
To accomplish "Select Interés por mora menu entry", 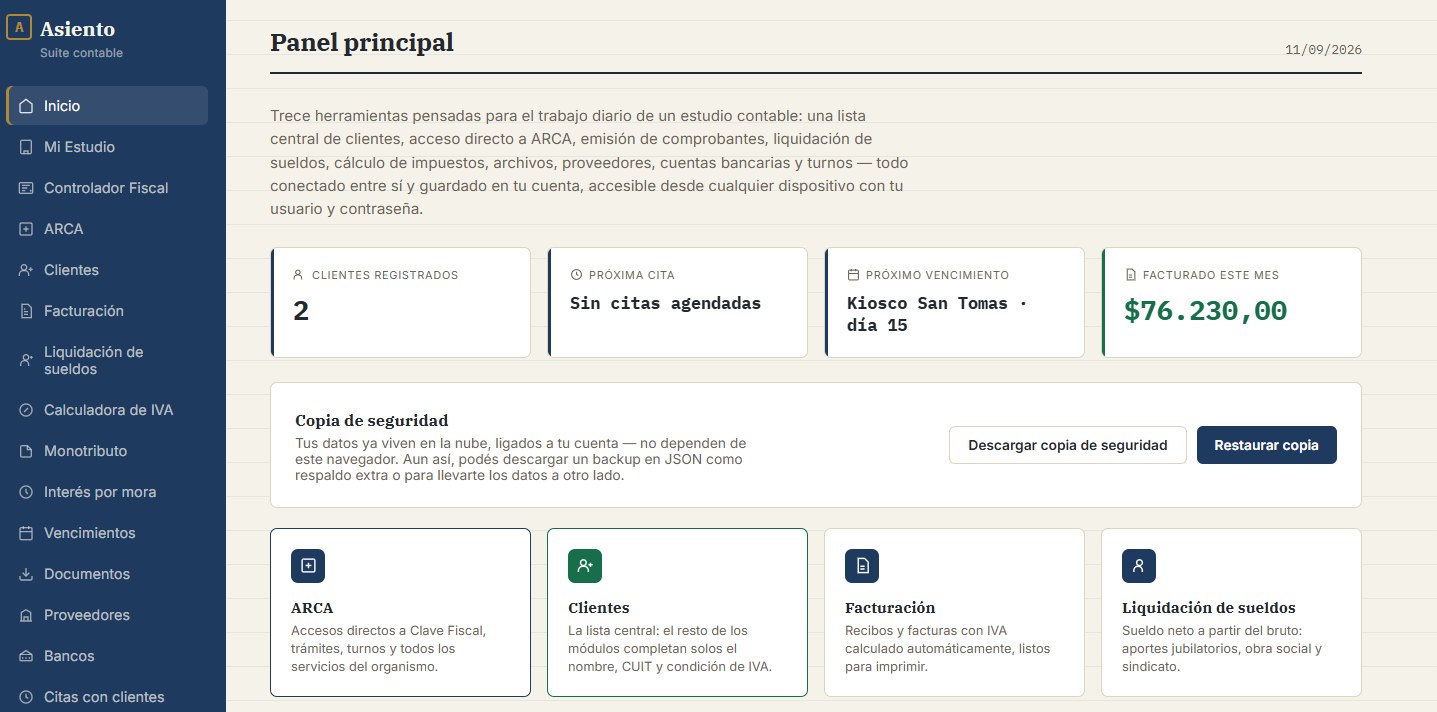I will (x=107, y=492).
